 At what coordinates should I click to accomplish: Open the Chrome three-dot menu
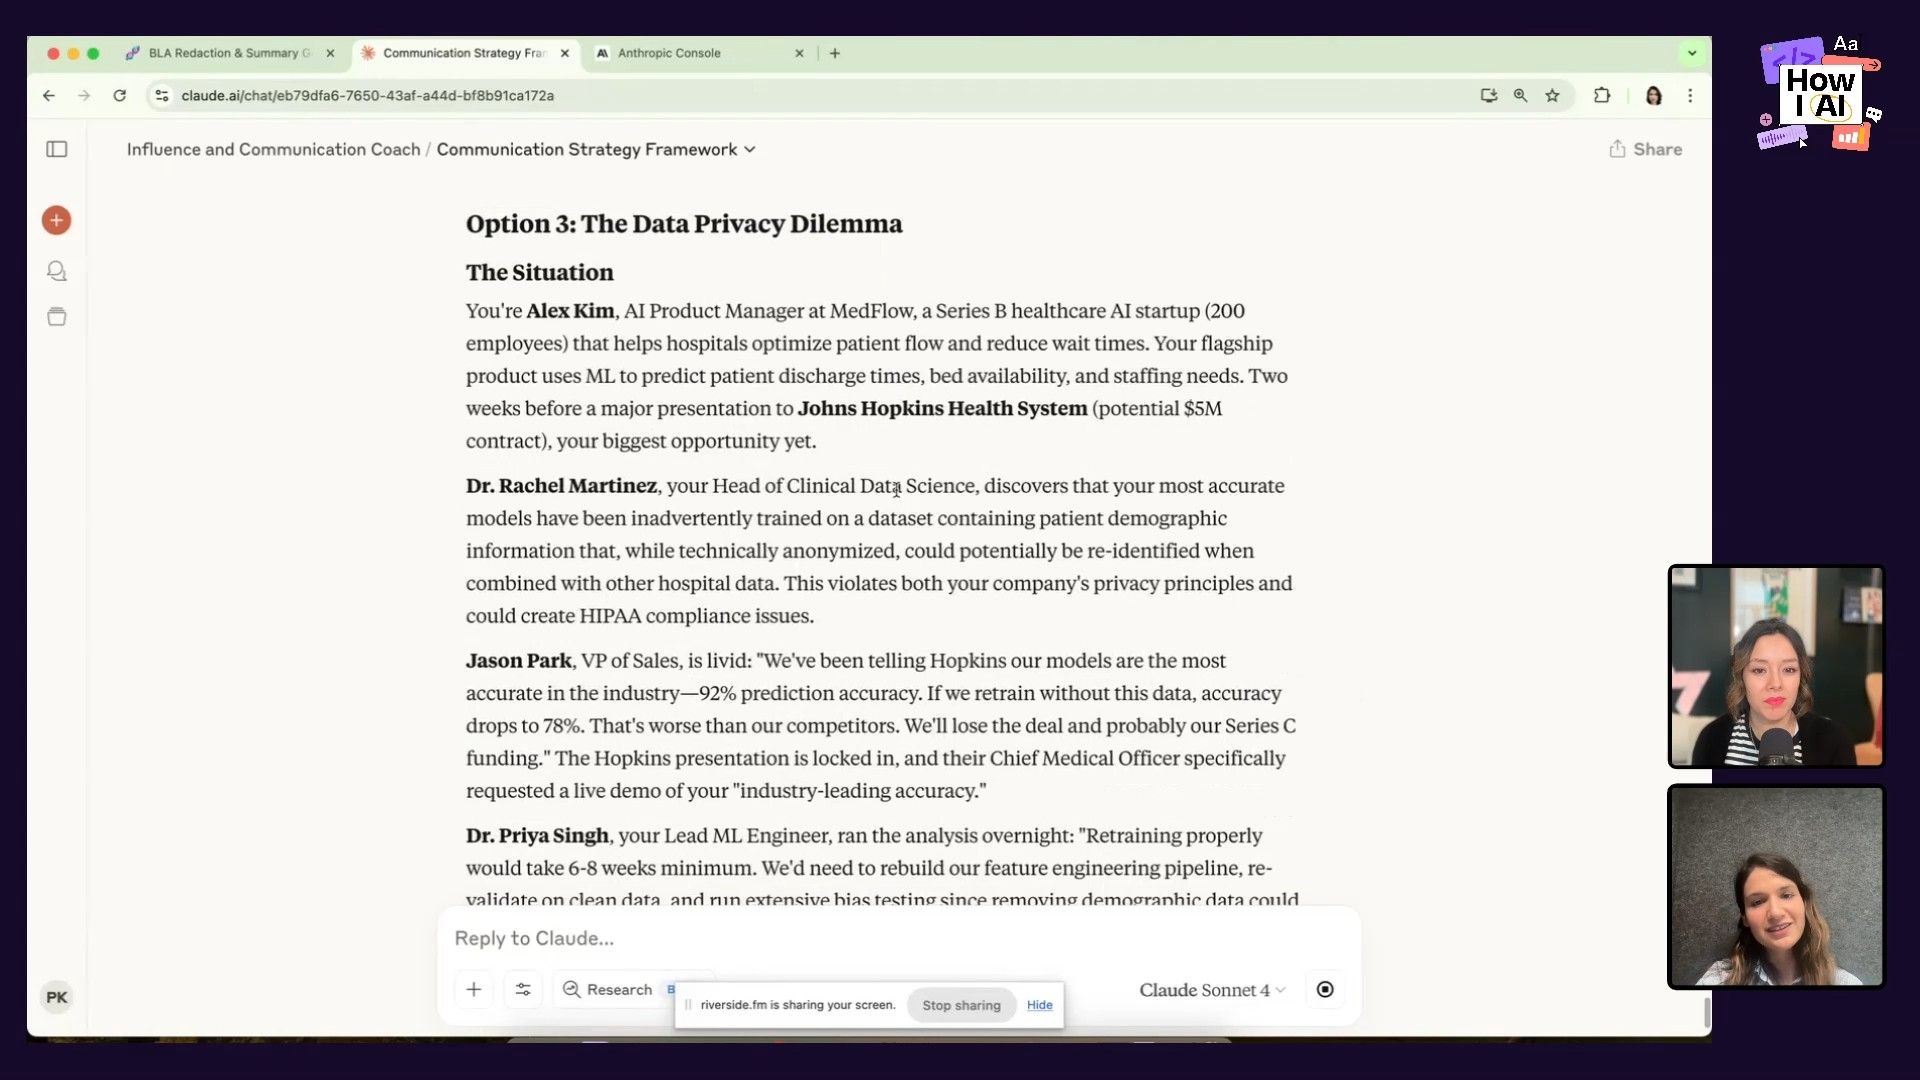pyautogui.click(x=1690, y=95)
